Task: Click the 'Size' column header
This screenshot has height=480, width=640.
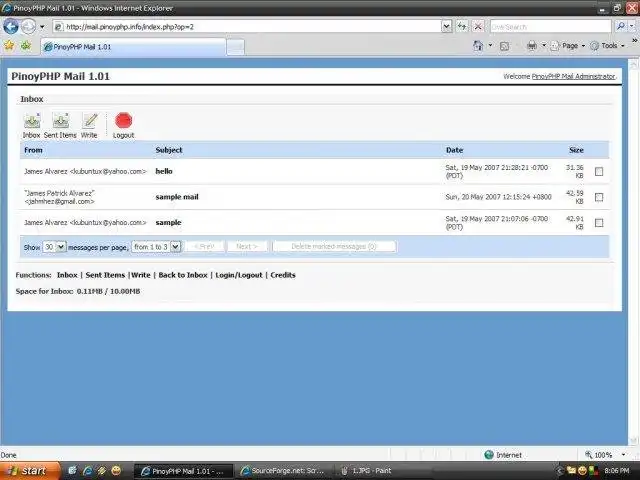Action: [x=576, y=150]
